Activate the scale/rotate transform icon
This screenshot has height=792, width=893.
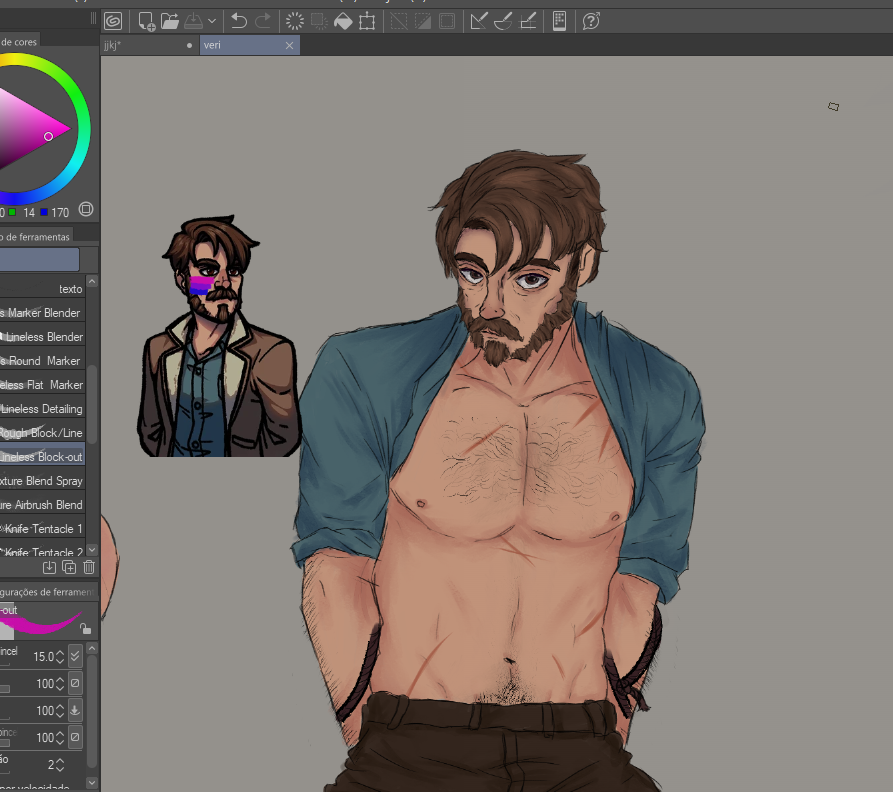coord(367,22)
